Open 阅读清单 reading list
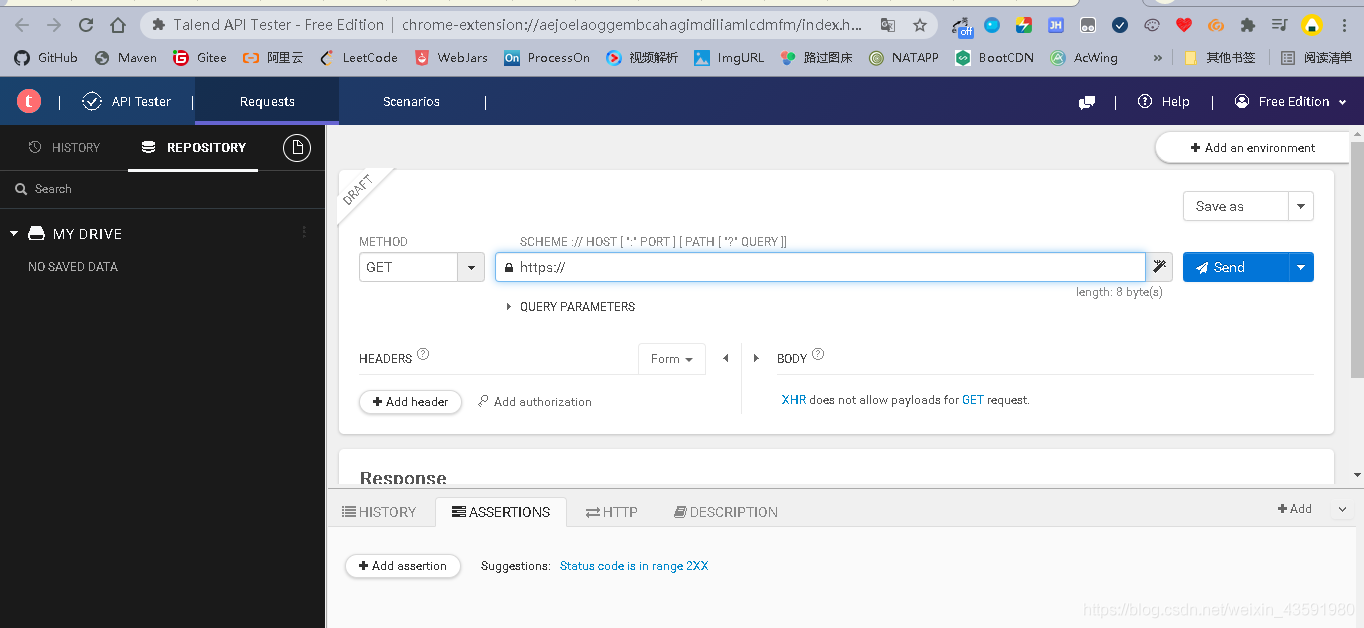The height and width of the screenshot is (628, 1364). click(x=1316, y=58)
